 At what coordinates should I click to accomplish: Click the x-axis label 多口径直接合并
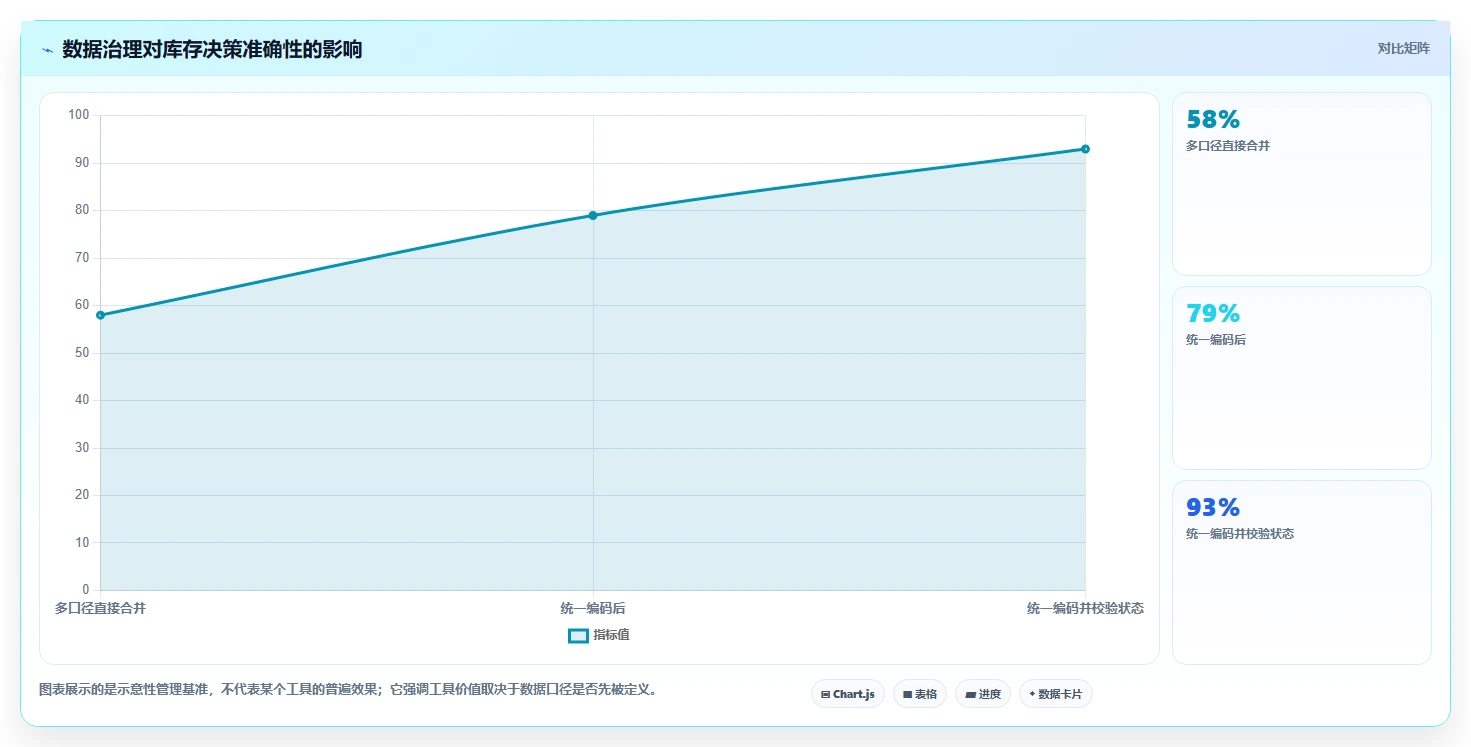pyautogui.click(x=100, y=608)
